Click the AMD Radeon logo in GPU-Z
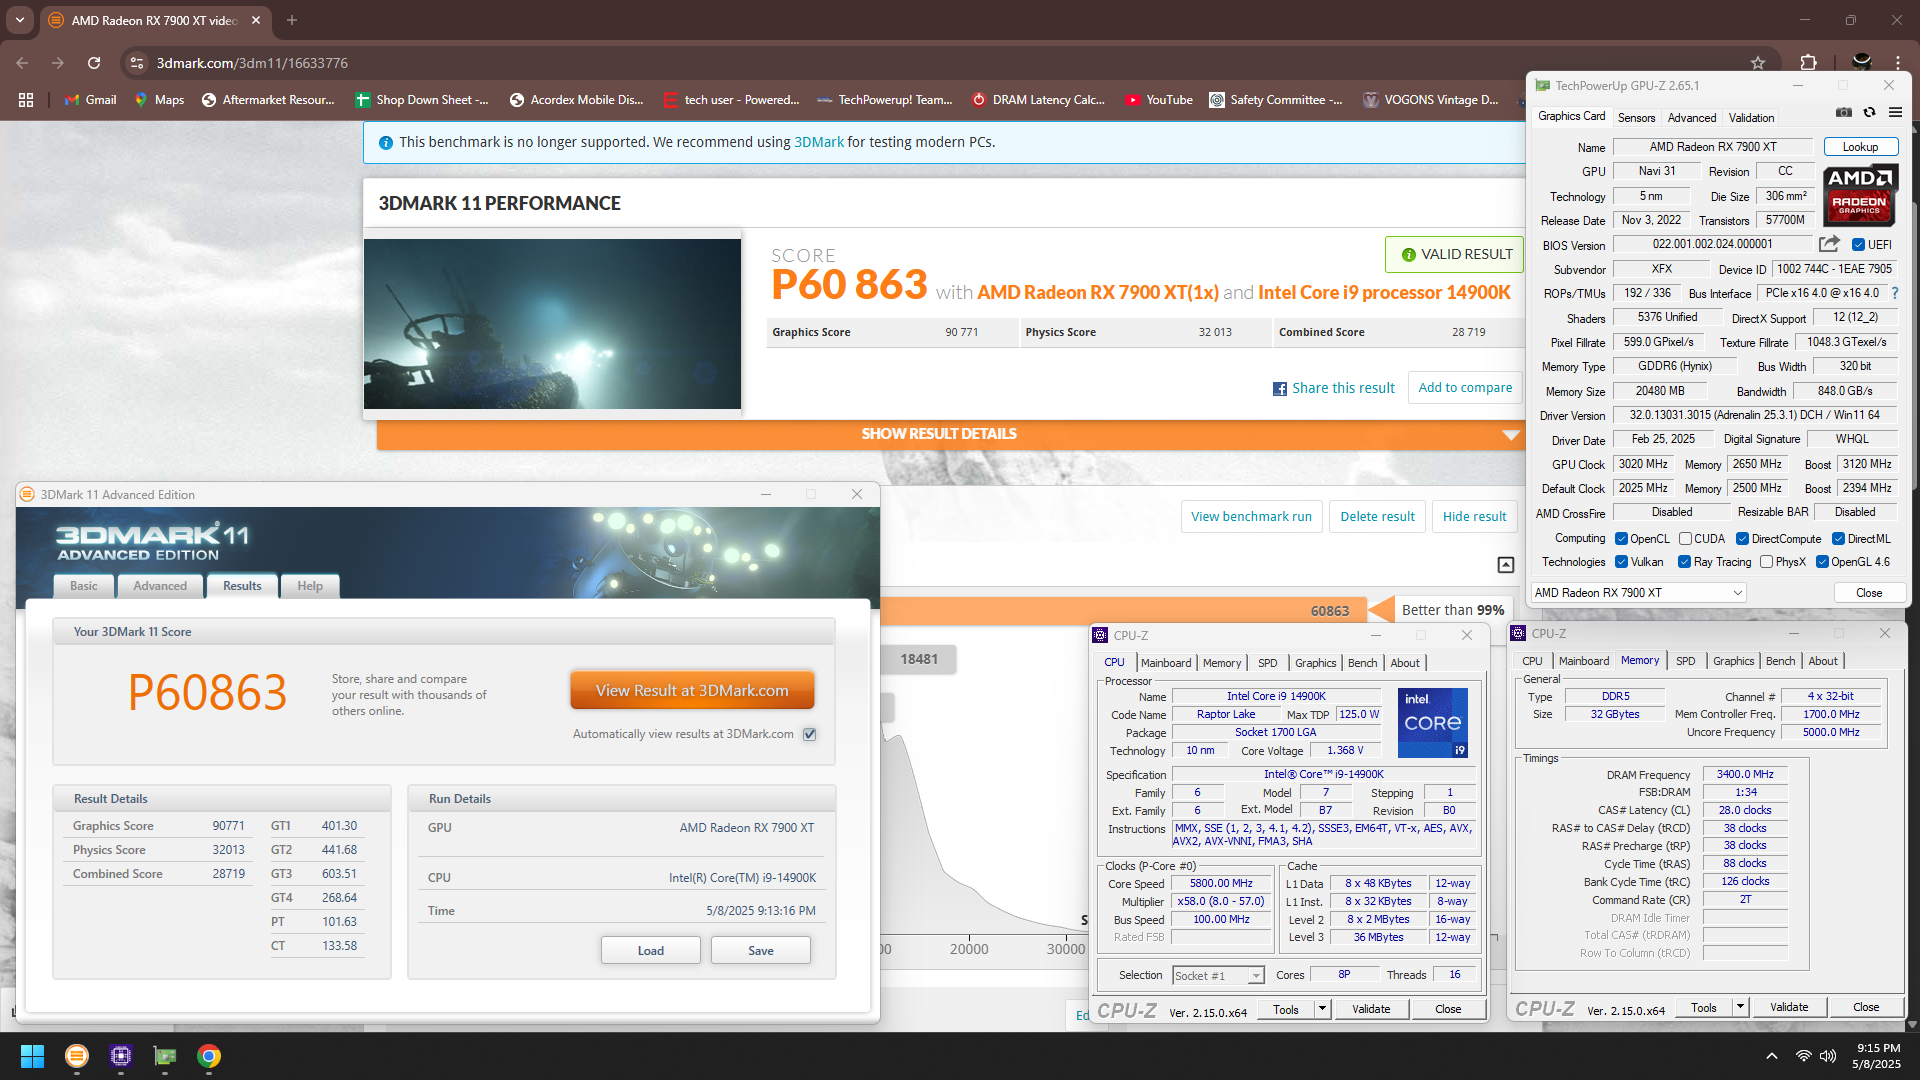This screenshot has height=1080, width=1920. point(1860,194)
